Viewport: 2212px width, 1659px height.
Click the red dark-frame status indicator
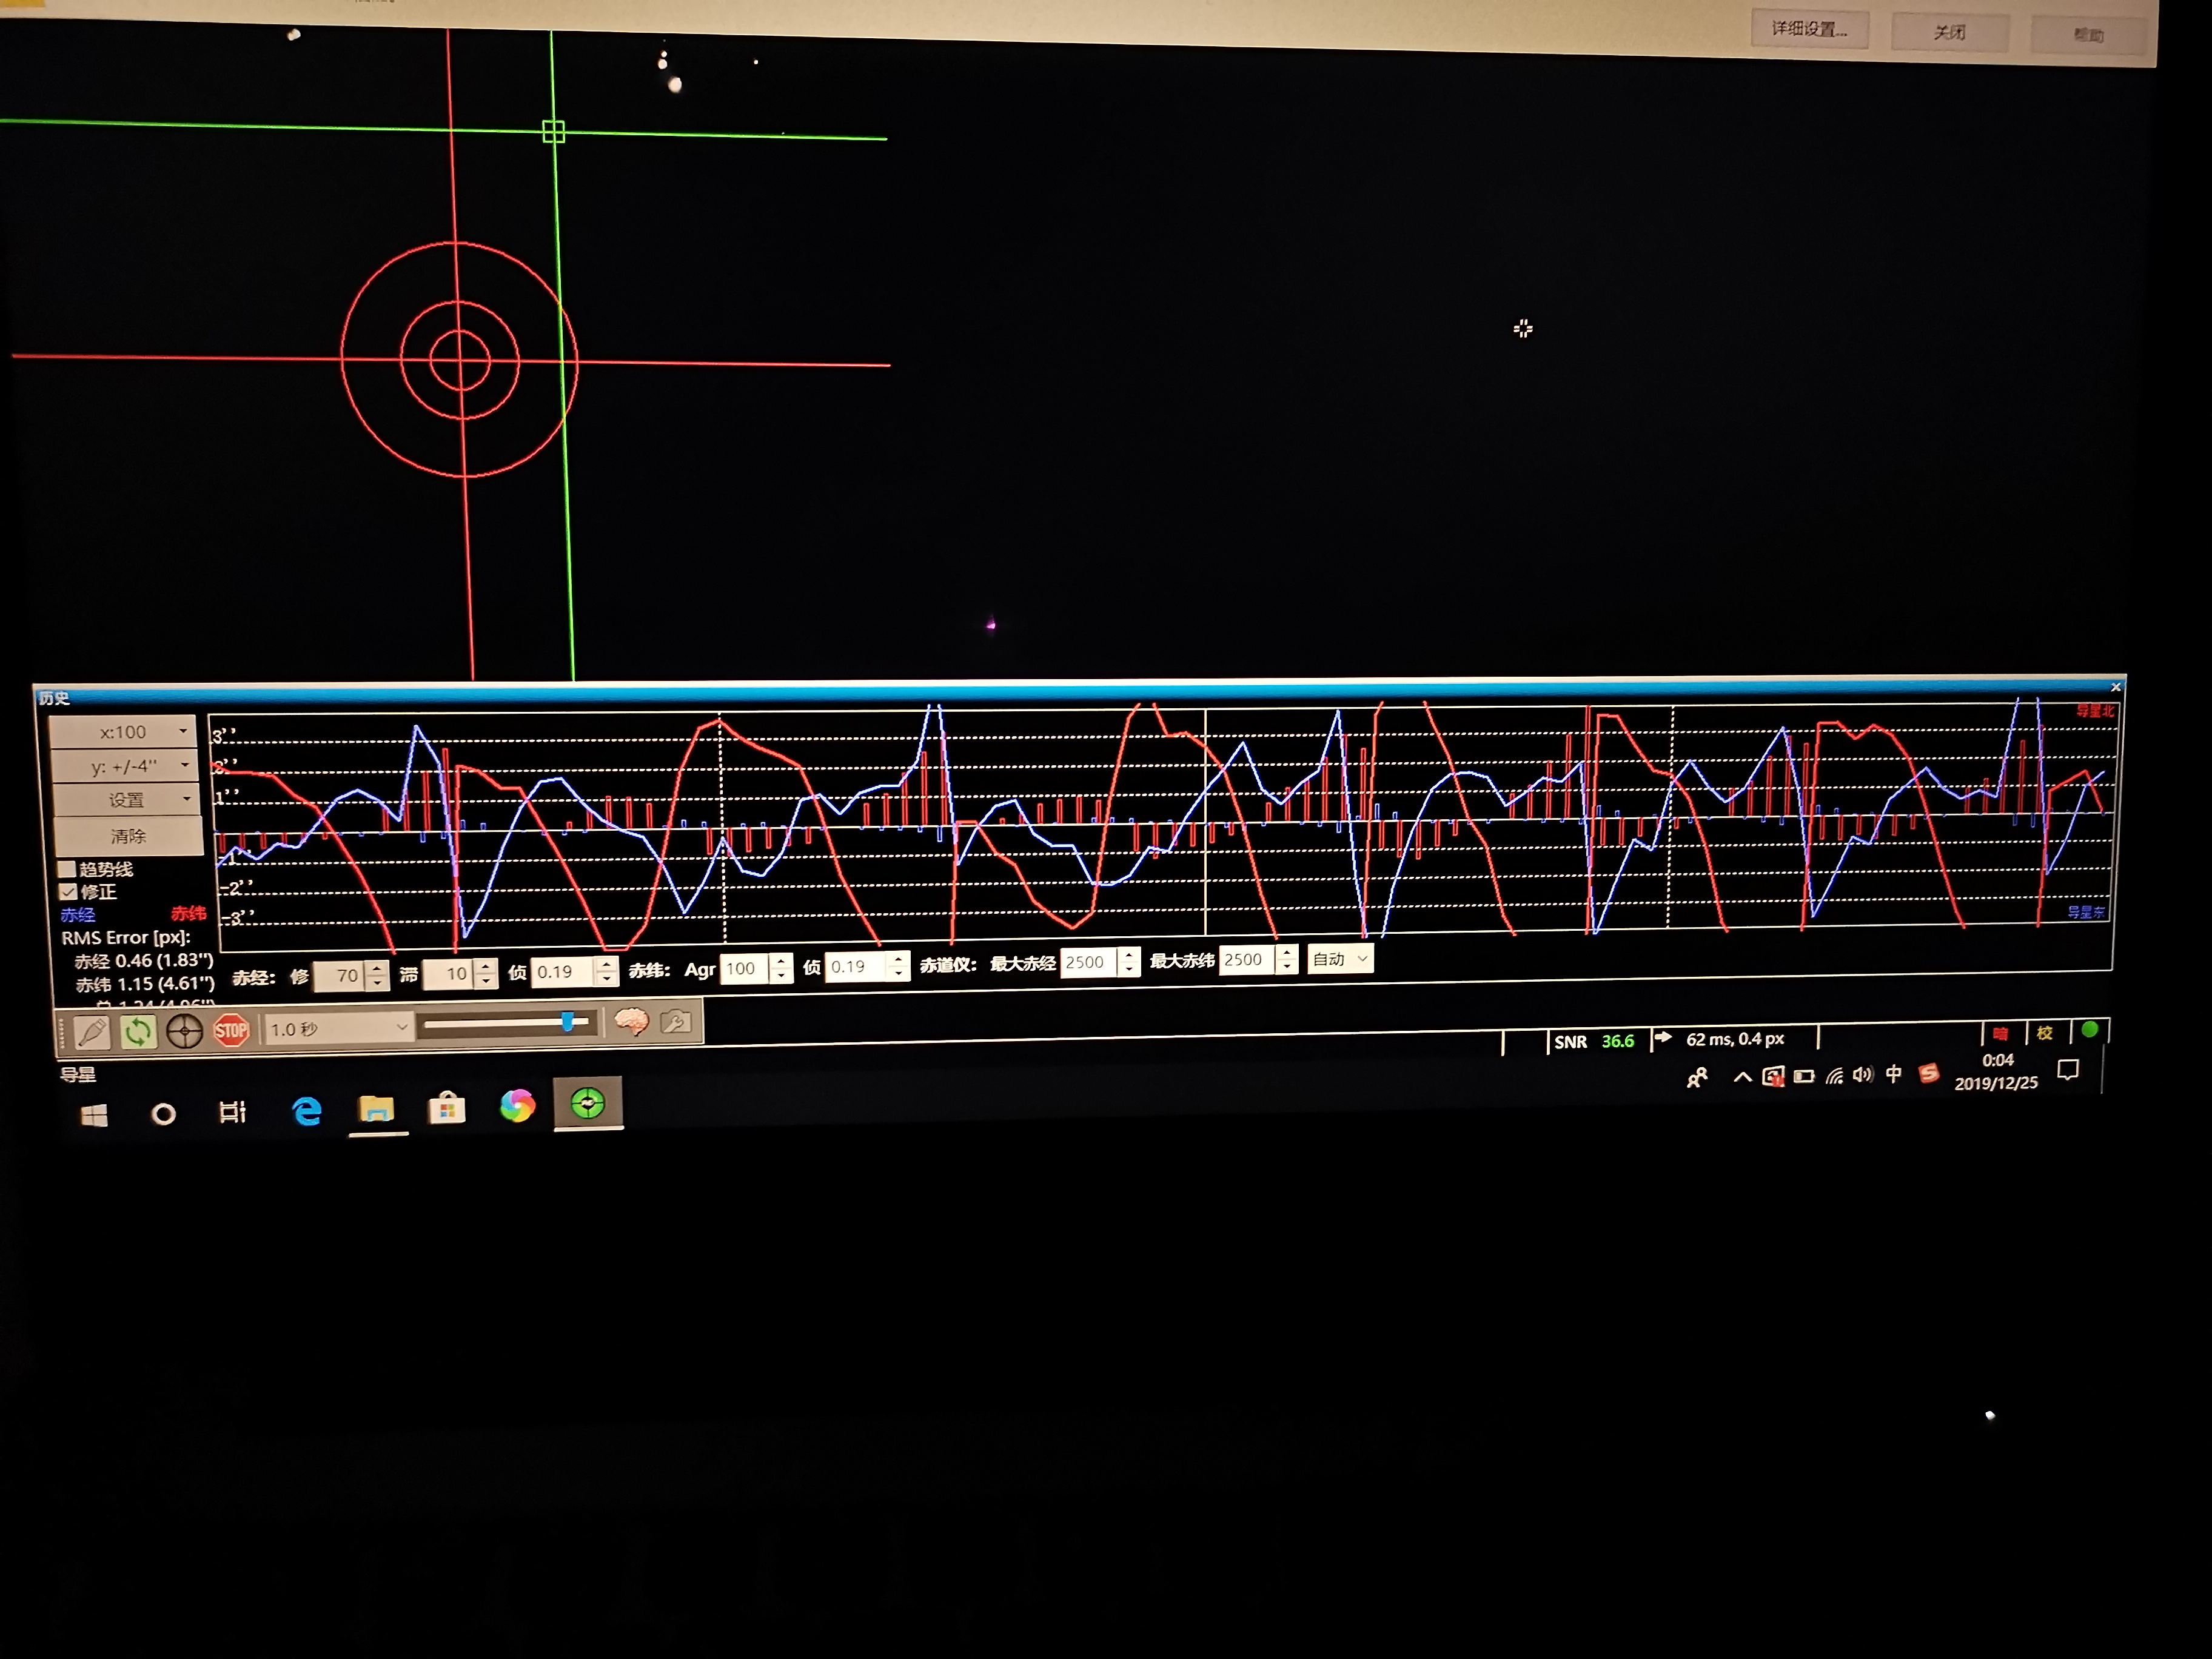pos(2000,1034)
